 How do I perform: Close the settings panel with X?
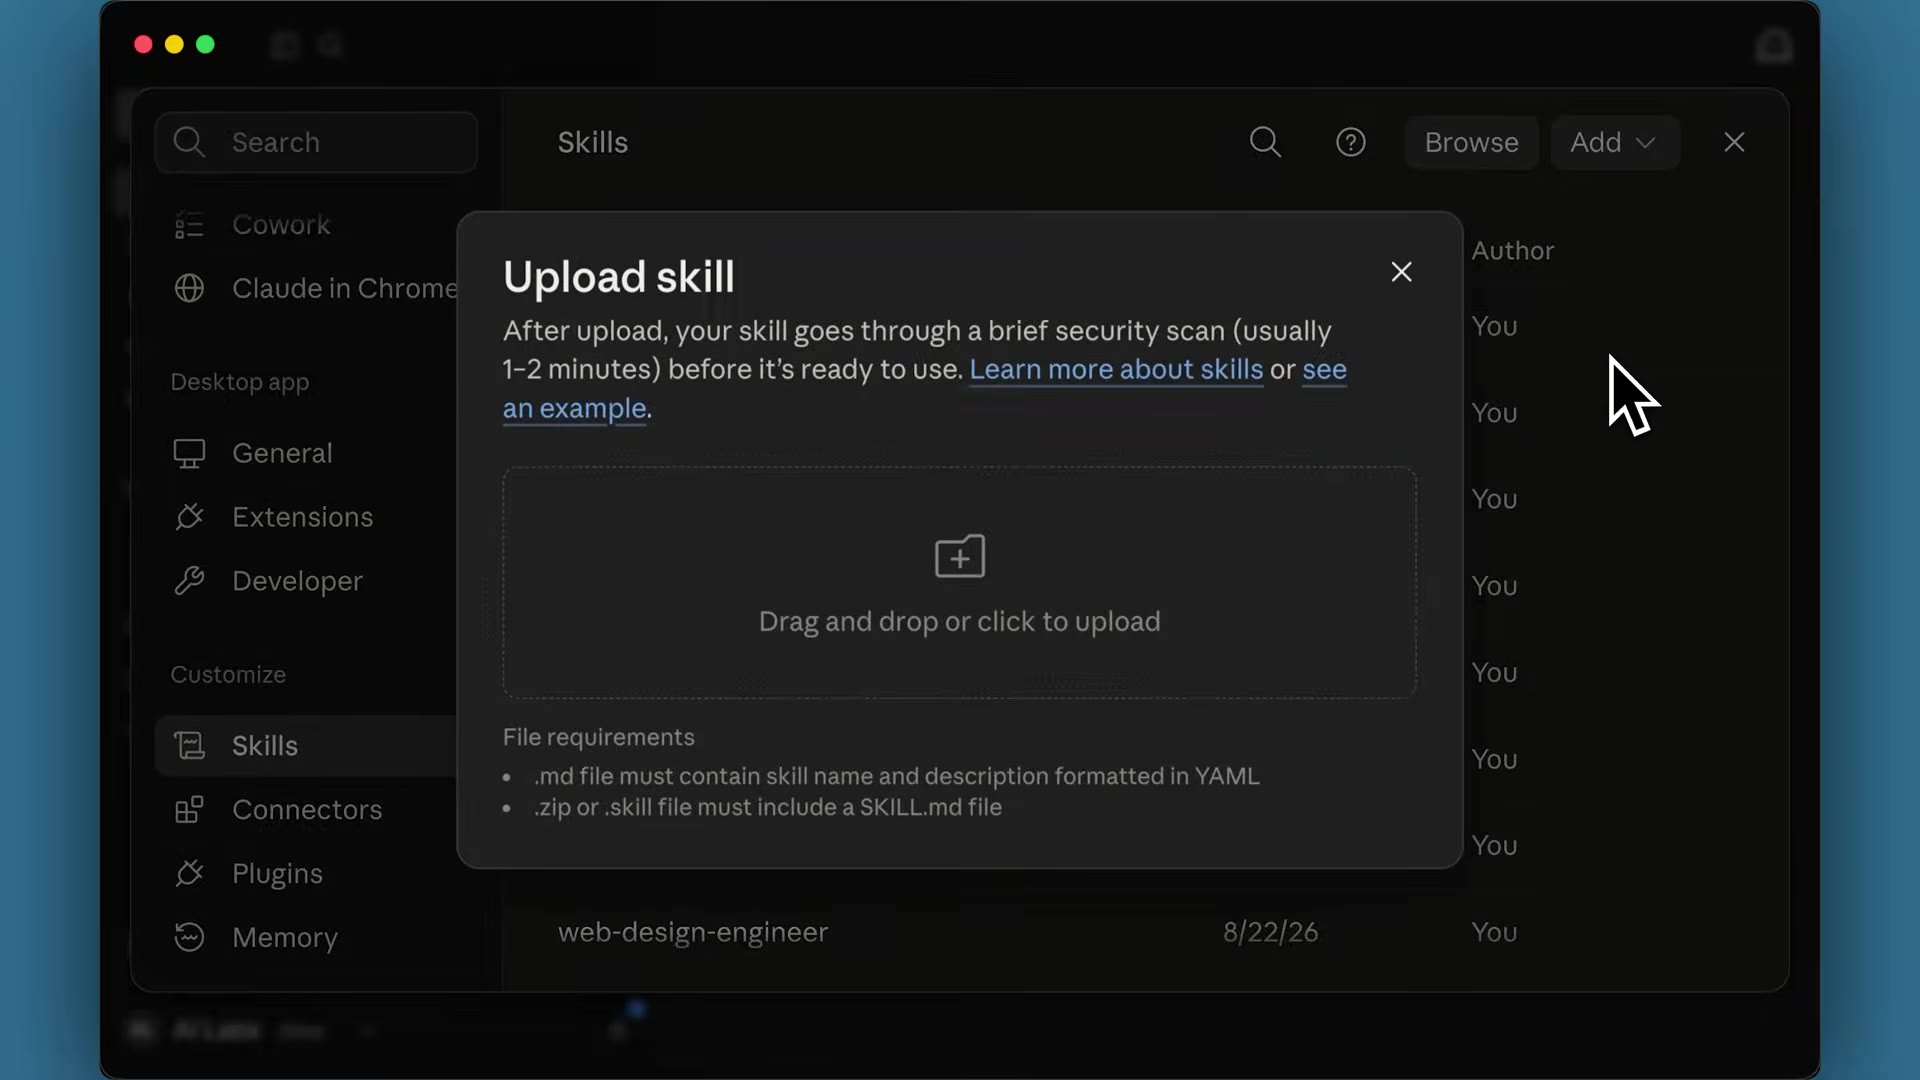[x=1734, y=142]
